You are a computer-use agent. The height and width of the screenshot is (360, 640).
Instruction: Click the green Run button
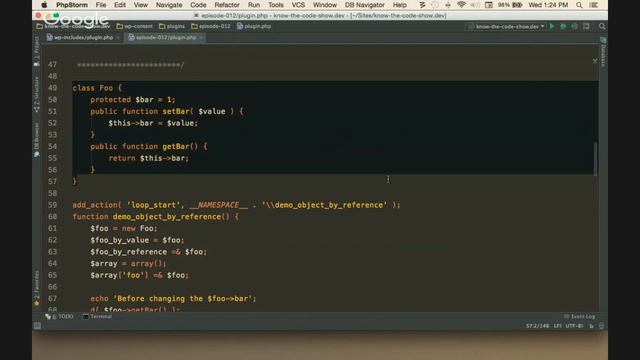pyautogui.click(x=552, y=27)
